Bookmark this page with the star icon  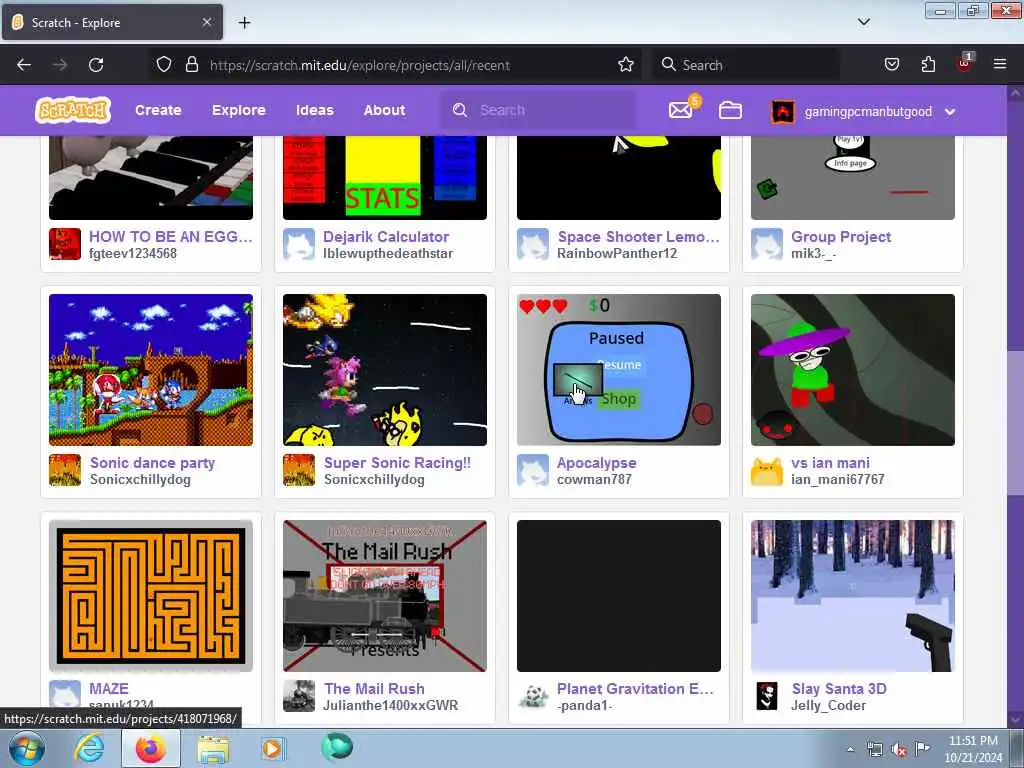click(x=626, y=65)
